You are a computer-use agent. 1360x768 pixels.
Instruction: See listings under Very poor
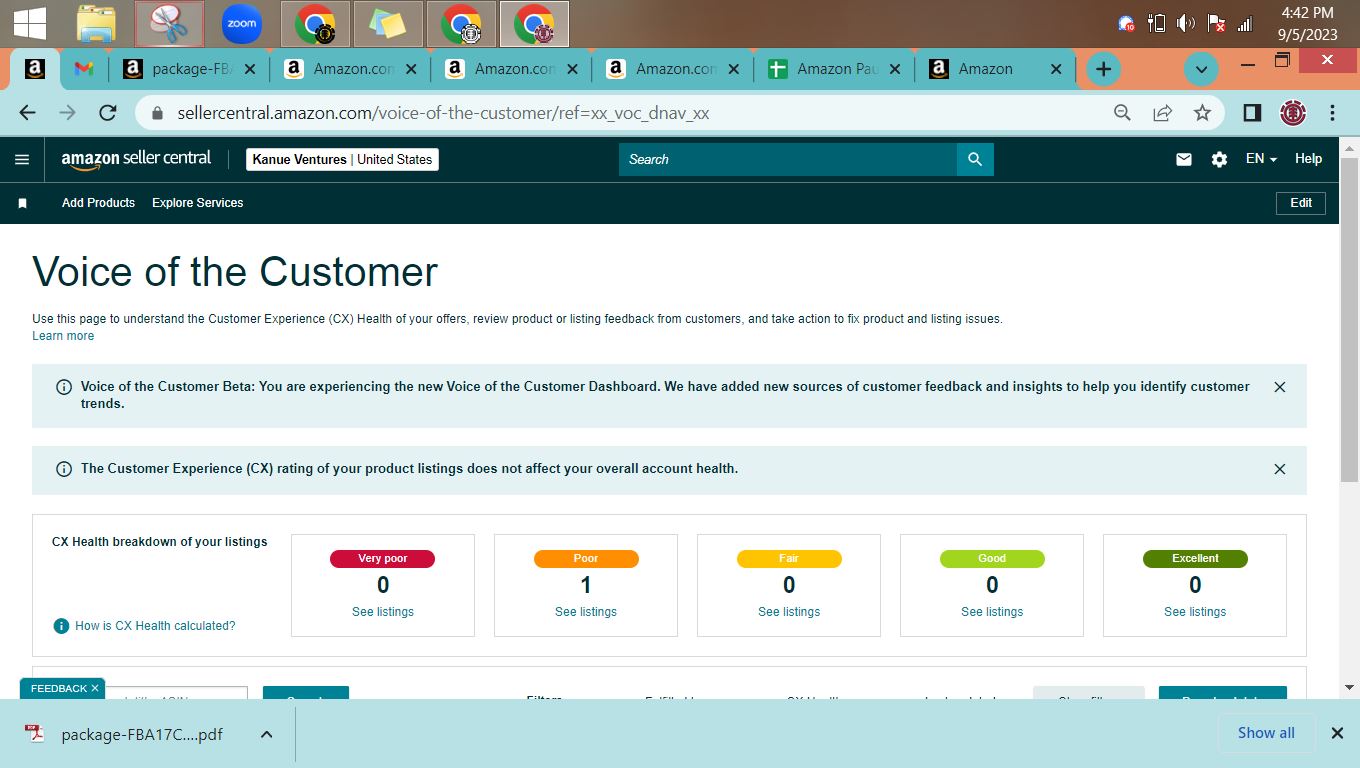coord(383,612)
